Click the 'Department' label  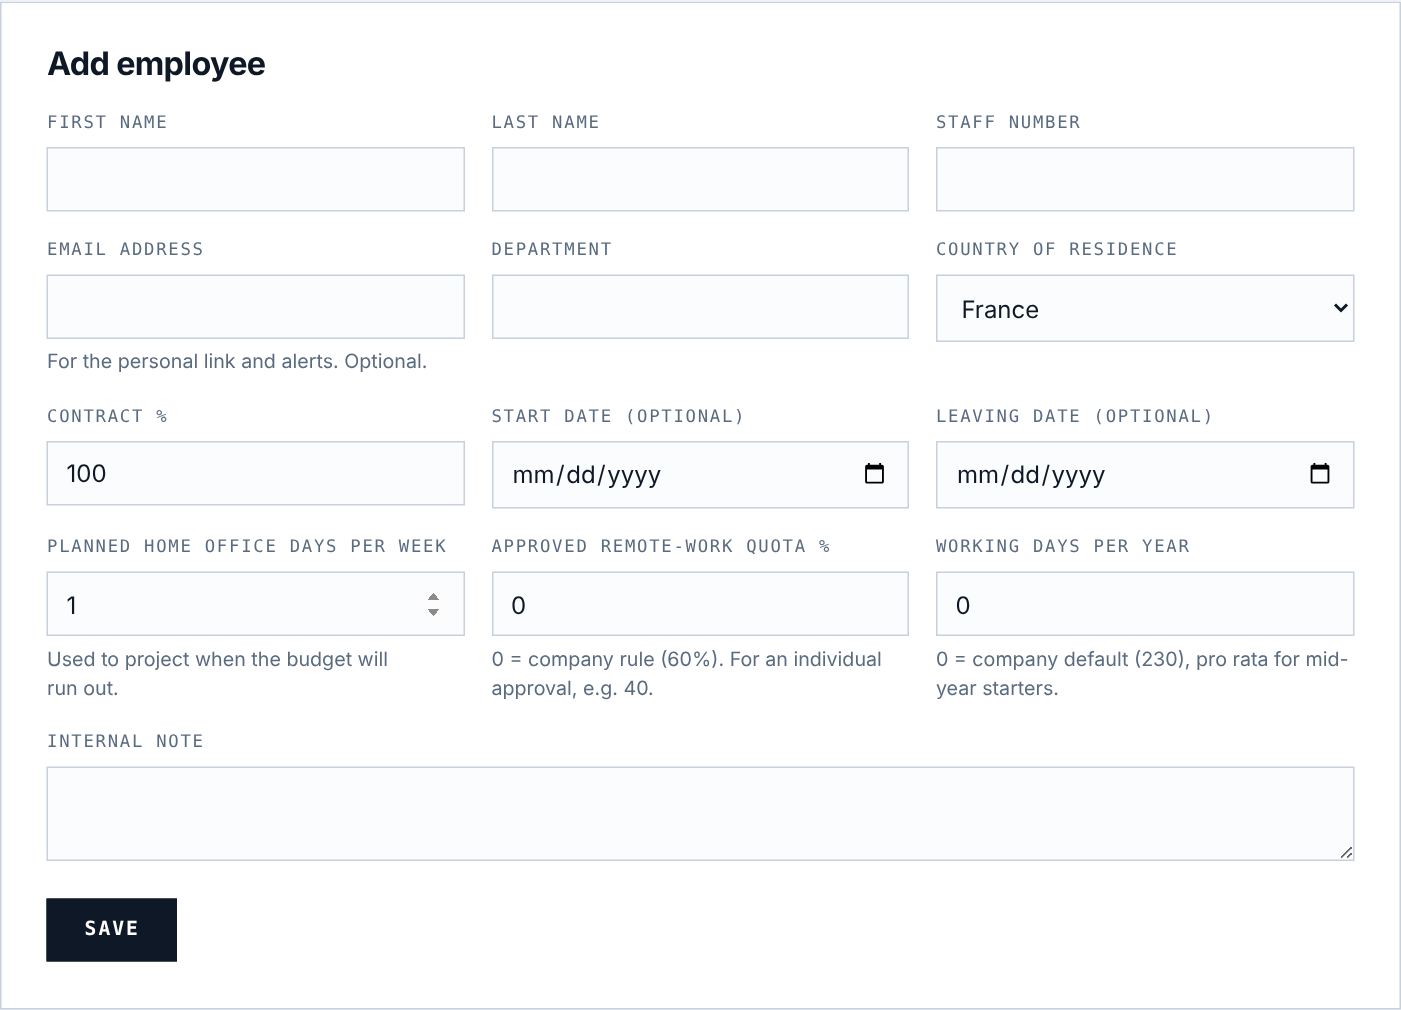click(x=551, y=249)
